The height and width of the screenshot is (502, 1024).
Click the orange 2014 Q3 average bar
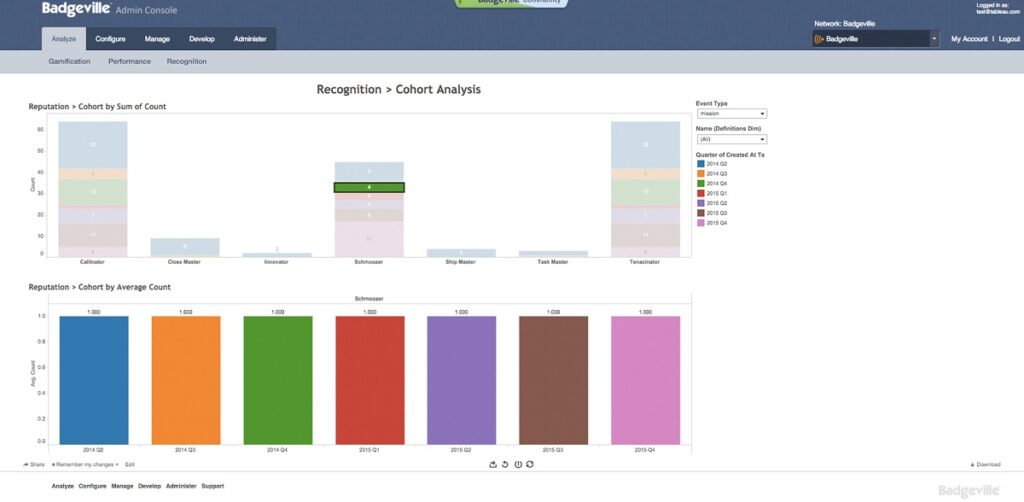tap(186, 381)
